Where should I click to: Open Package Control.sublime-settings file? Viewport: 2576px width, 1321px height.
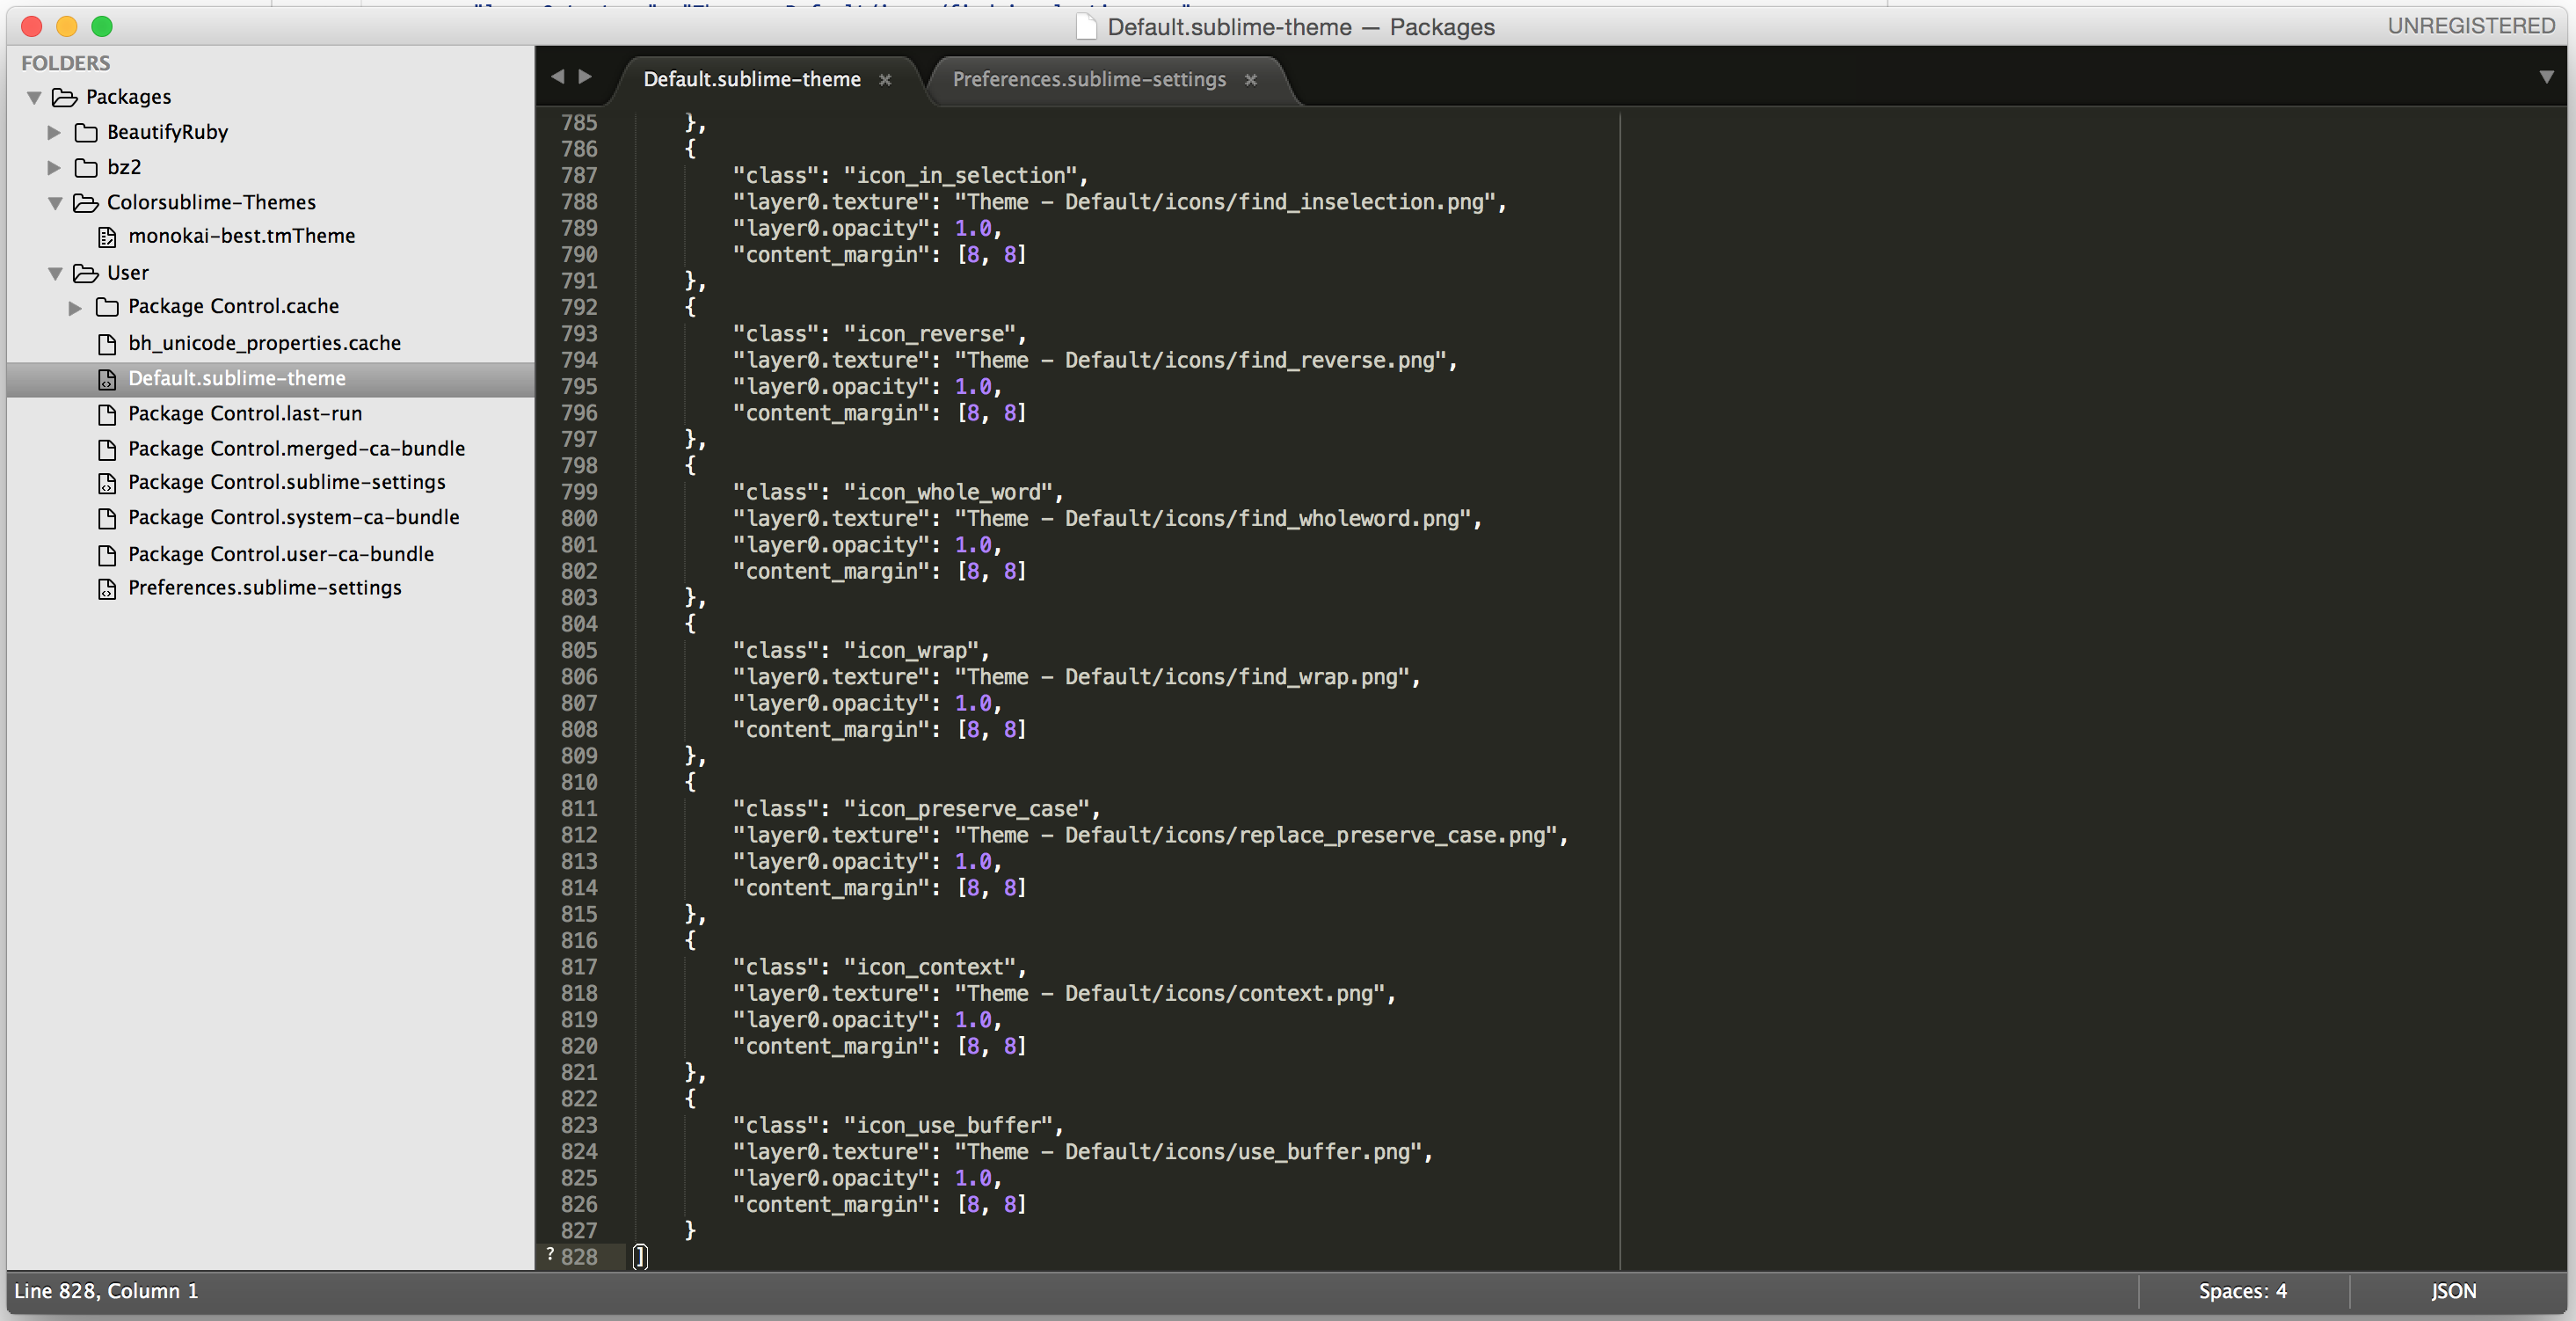point(287,482)
